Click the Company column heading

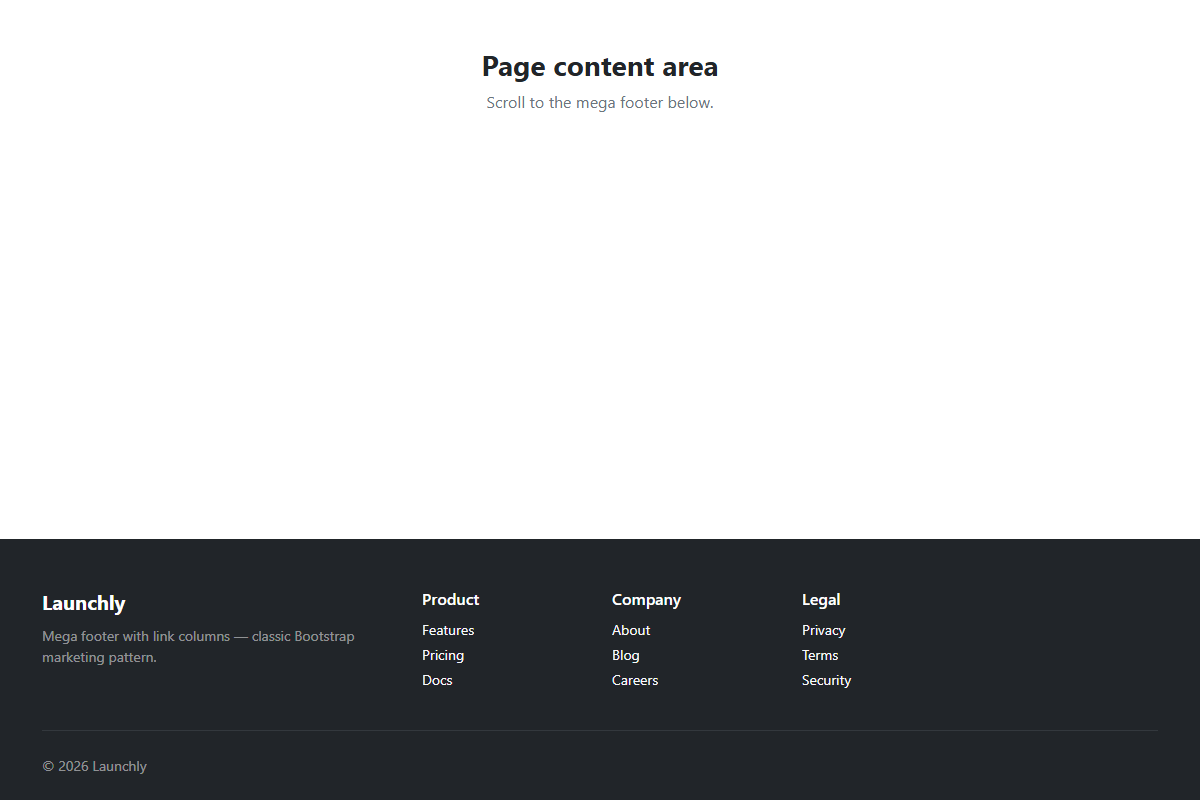646,600
